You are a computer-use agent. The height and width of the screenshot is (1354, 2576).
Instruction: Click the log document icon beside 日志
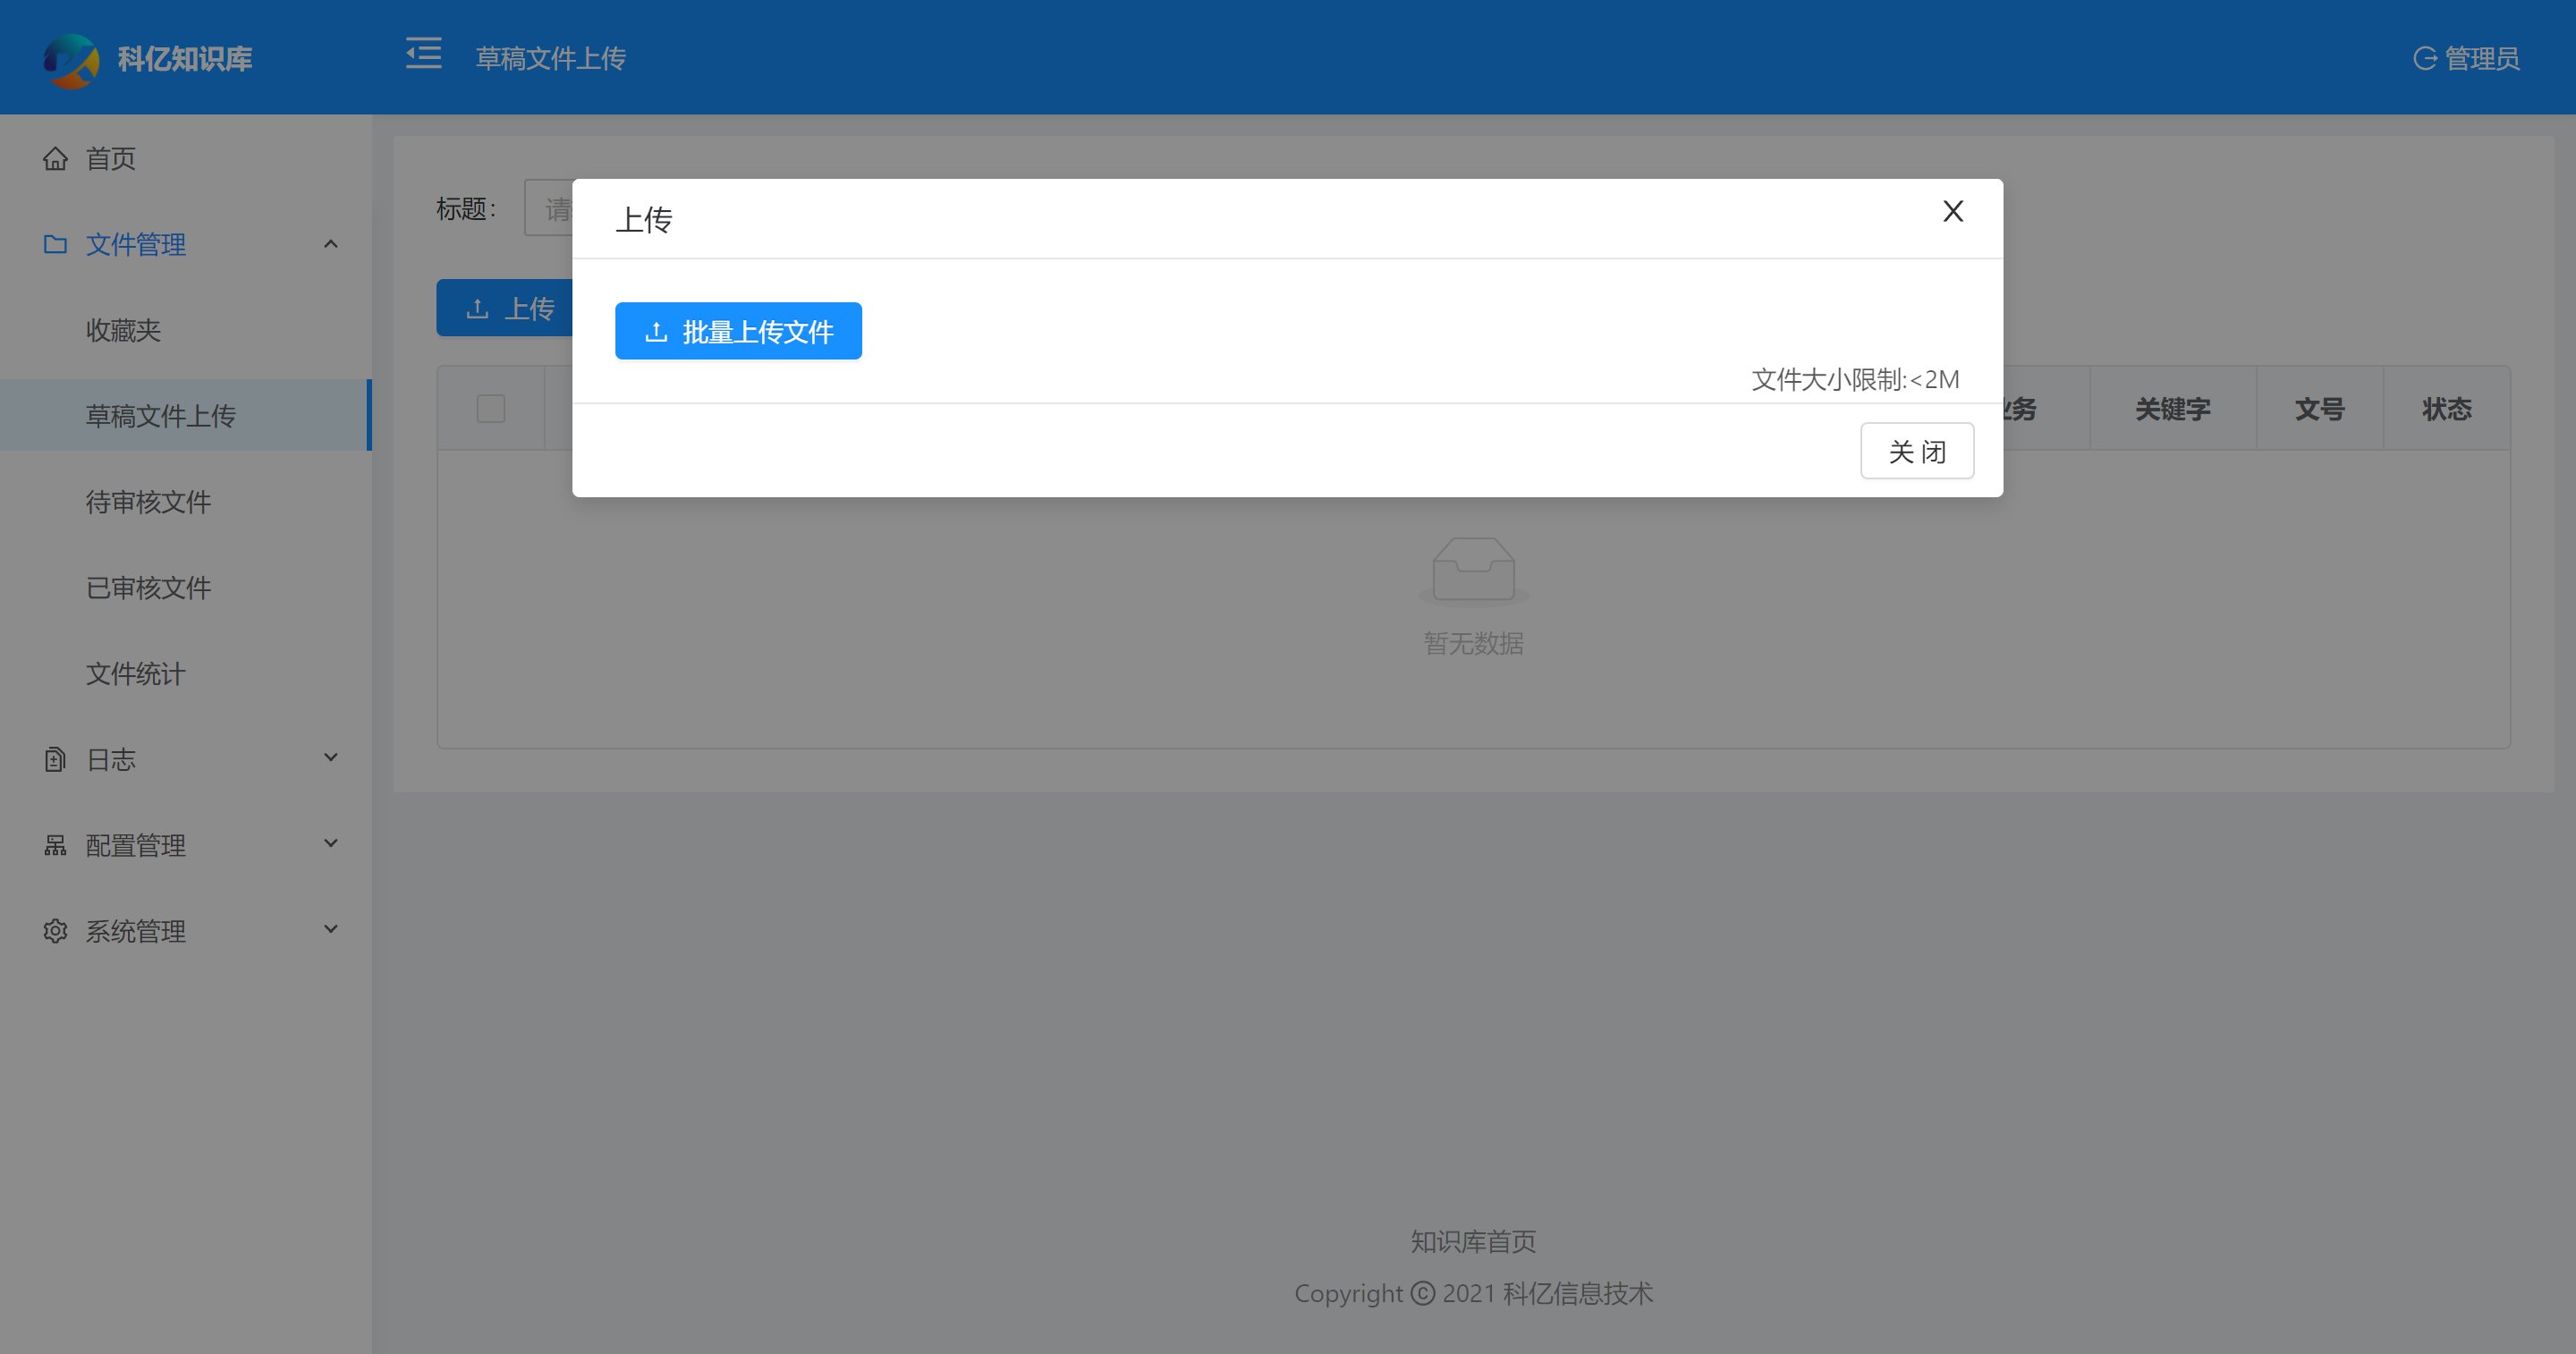[x=55, y=760]
